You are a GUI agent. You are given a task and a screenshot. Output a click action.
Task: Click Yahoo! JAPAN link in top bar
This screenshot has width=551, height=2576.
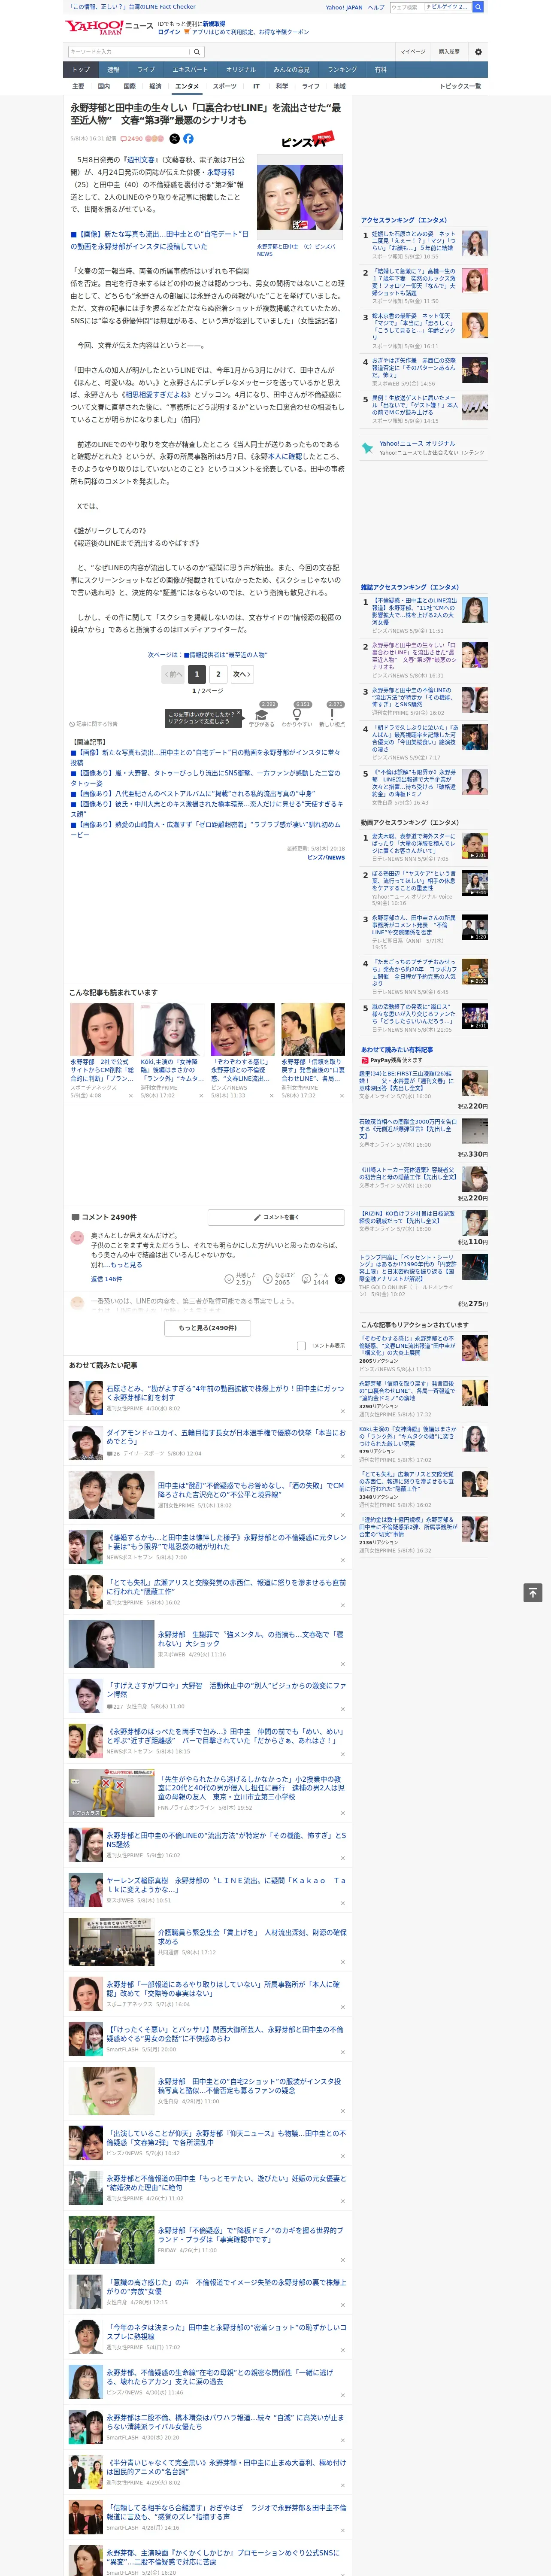pos(344,7)
